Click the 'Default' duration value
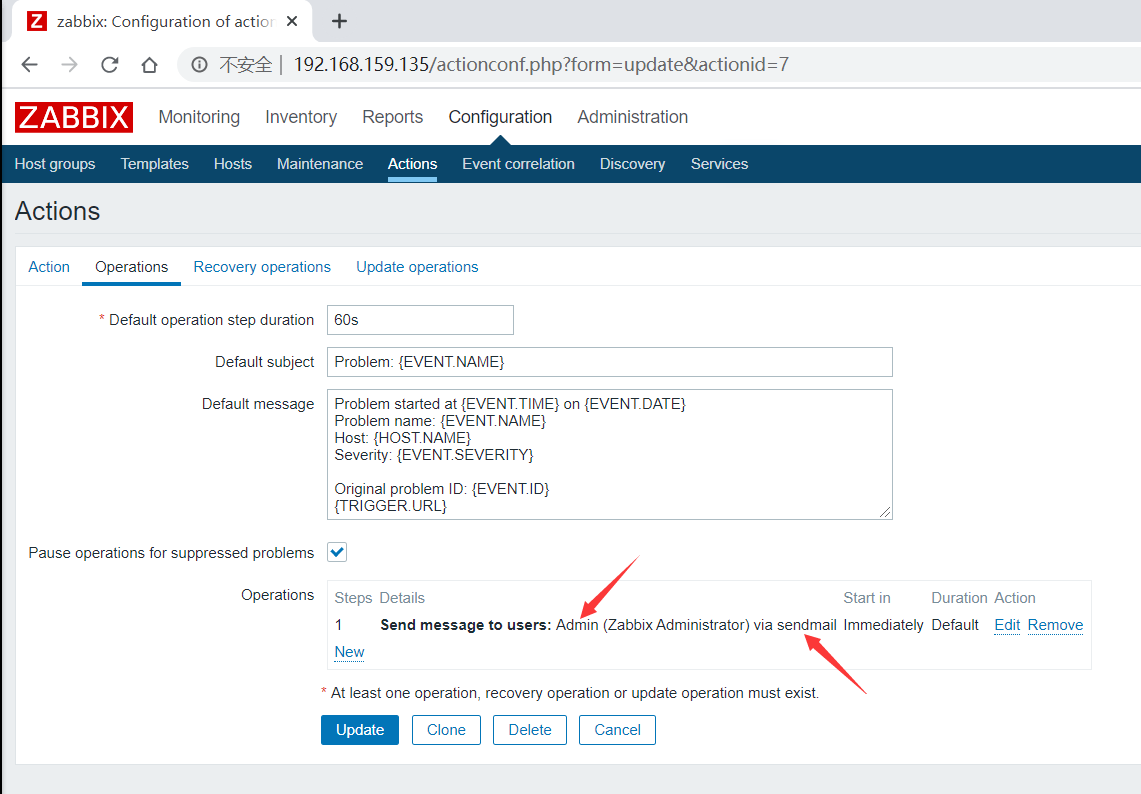 coord(955,625)
